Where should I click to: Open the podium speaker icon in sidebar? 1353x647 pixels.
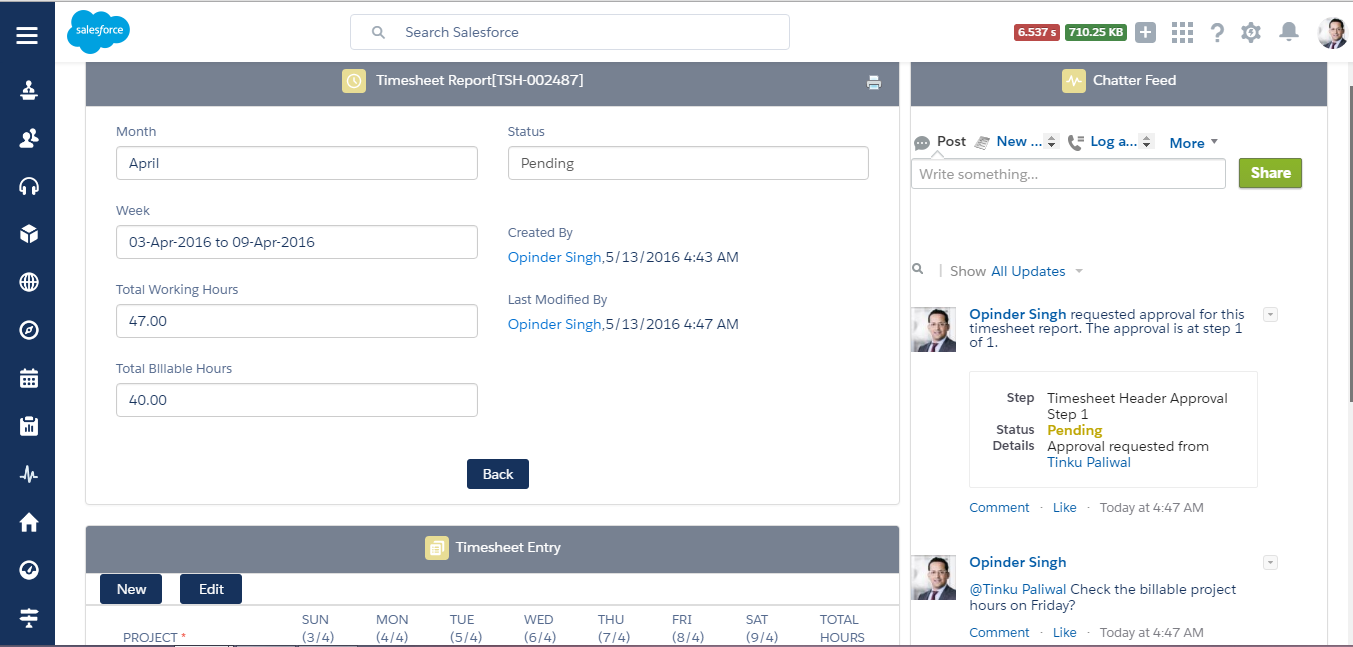point(29,91)
